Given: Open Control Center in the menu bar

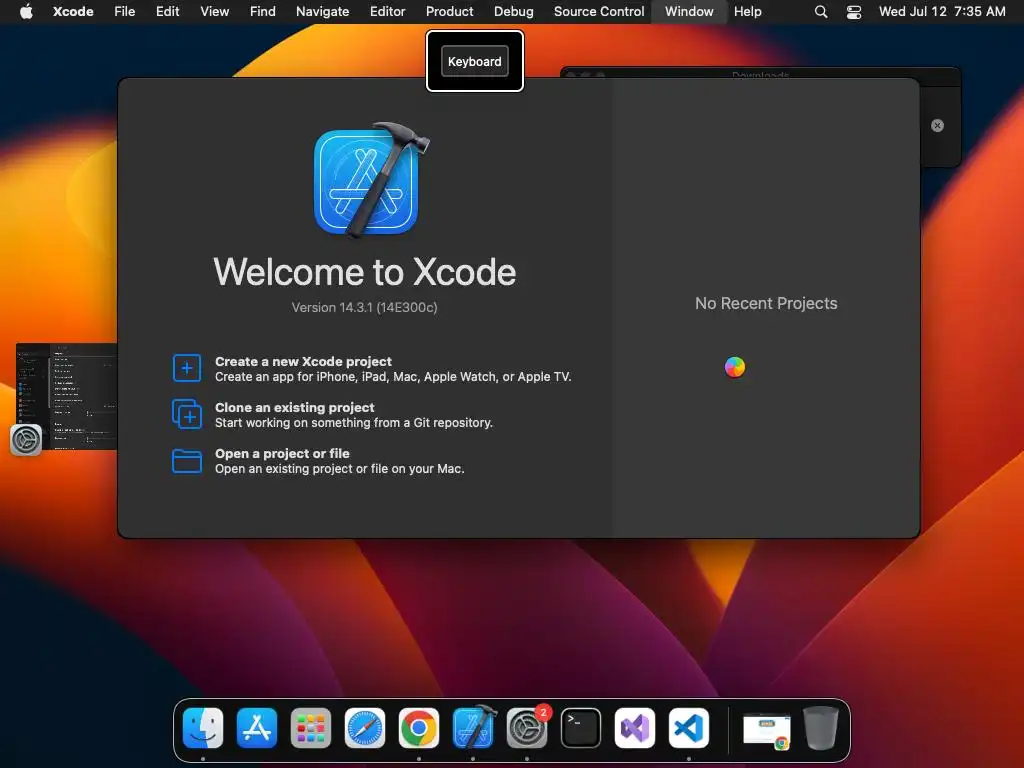Looking at the screenshot, I should pos(854,12).
